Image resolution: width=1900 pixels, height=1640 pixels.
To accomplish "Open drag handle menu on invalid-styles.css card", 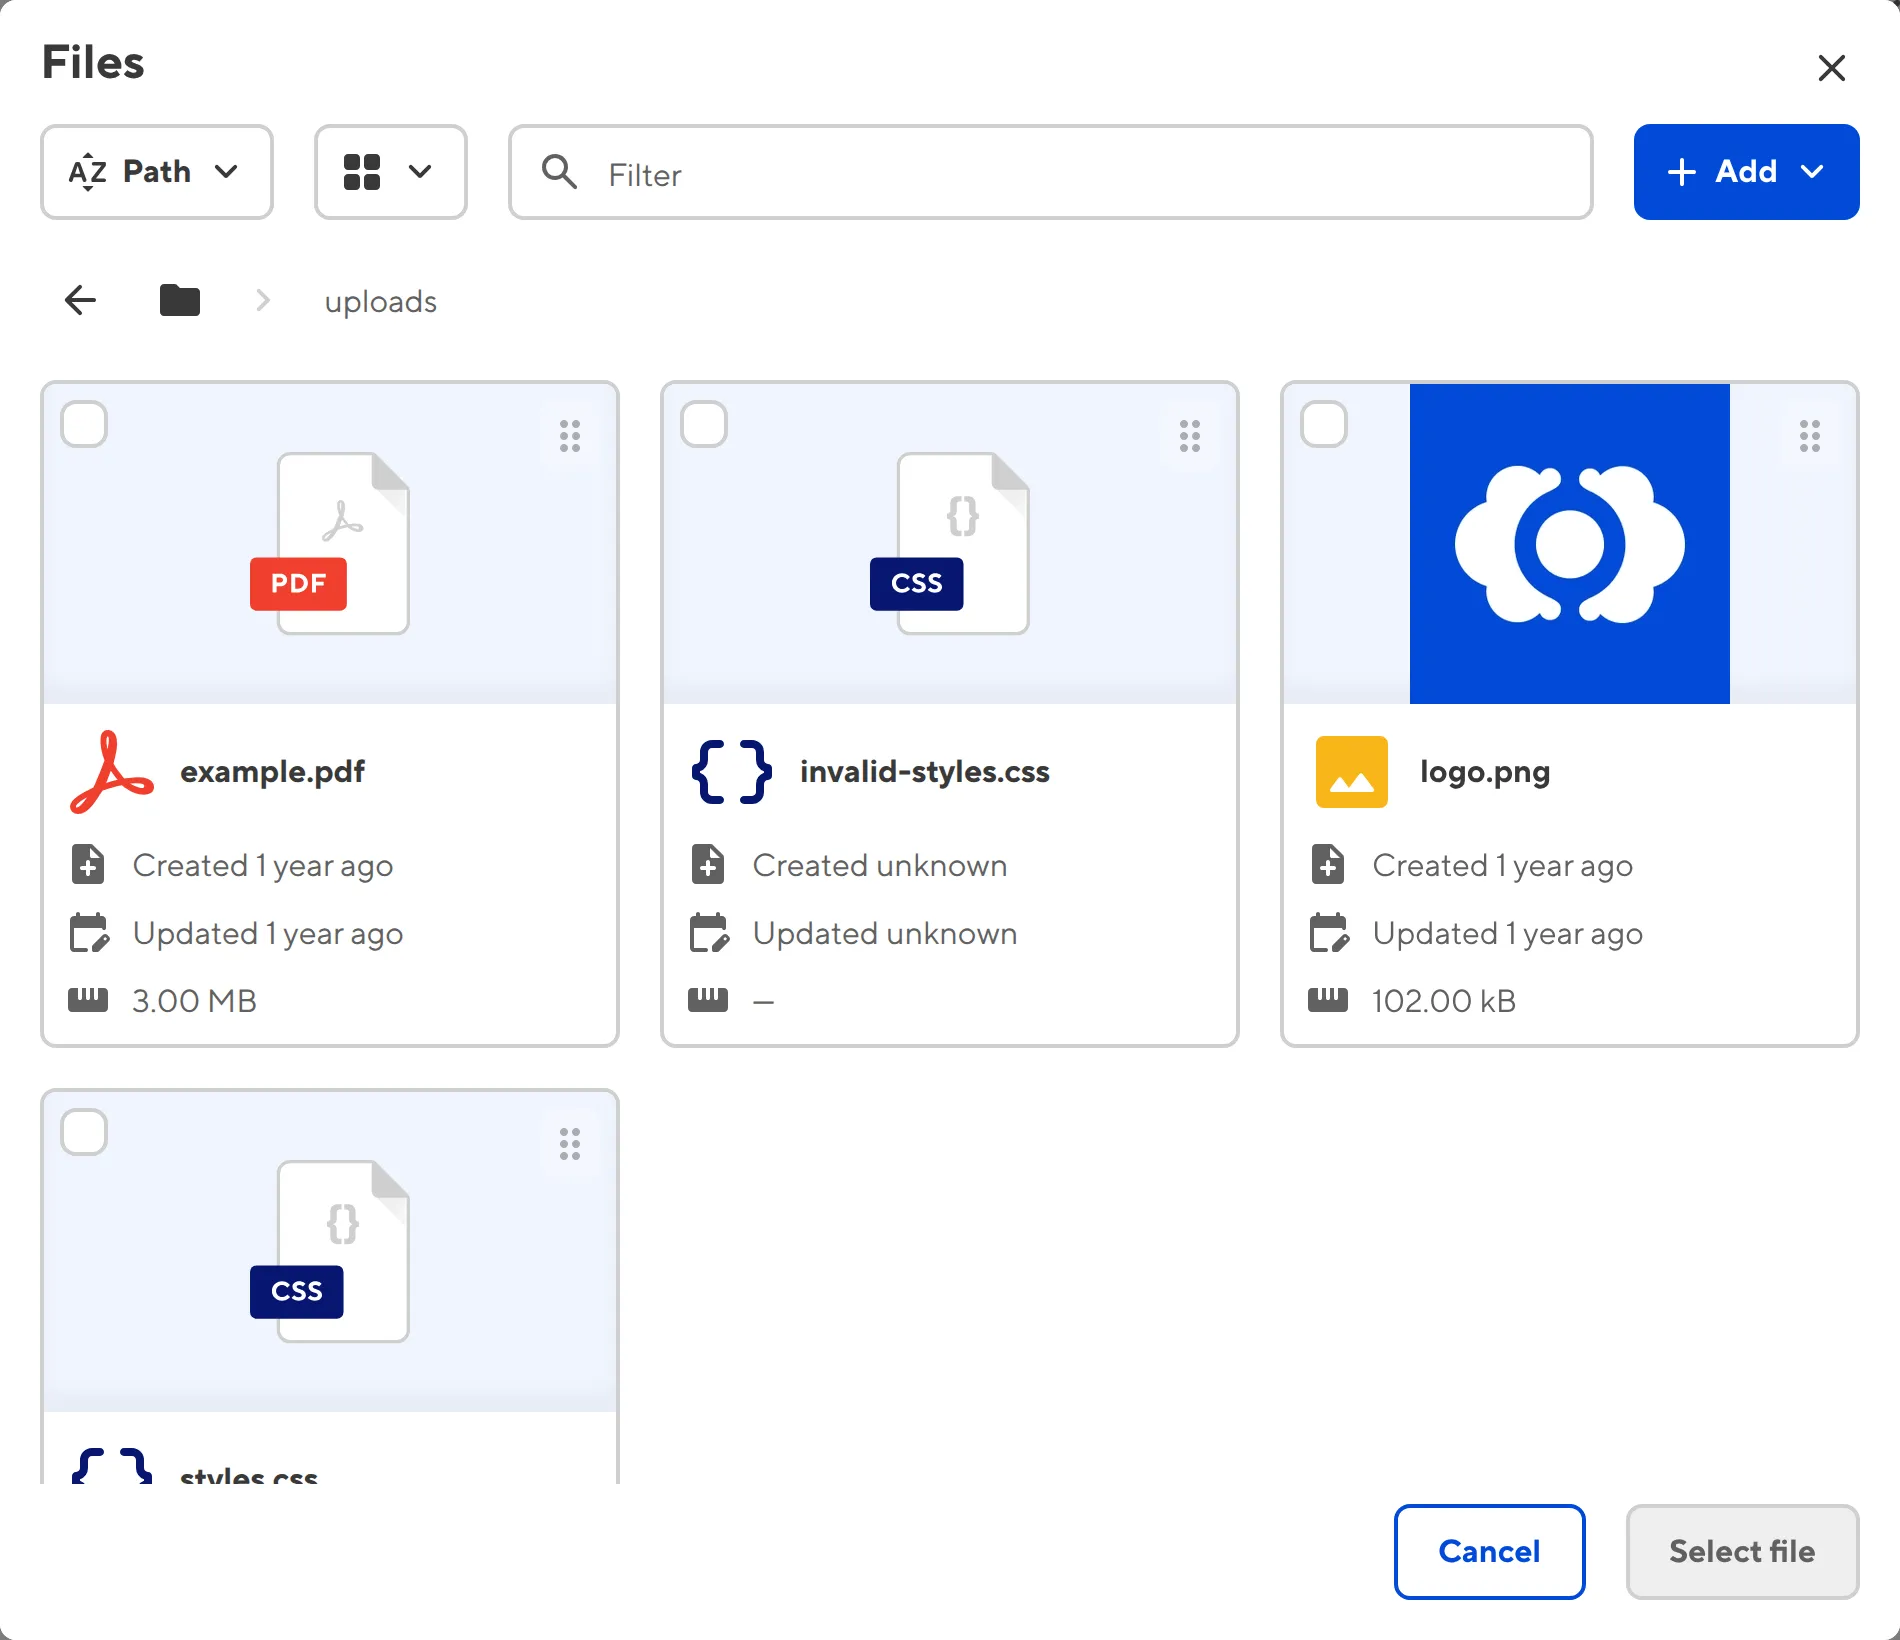I will 1190,436.
